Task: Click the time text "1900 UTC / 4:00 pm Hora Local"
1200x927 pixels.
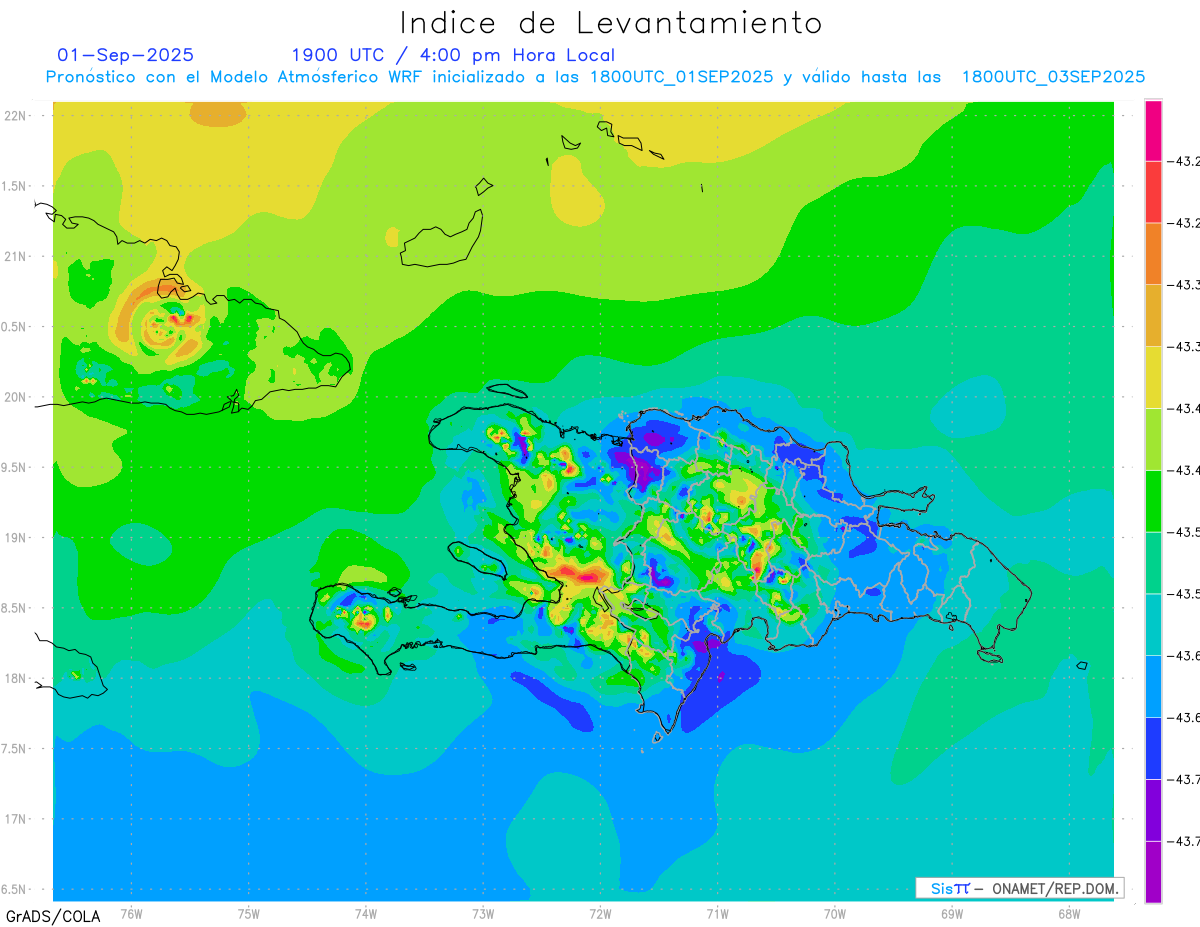Action: click(453, 55)
